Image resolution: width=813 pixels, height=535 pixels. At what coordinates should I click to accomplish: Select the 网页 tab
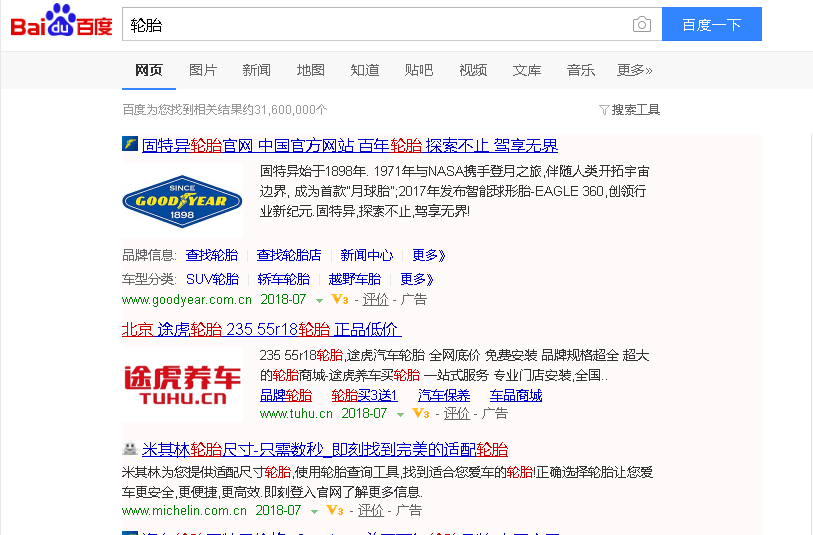pos(149,70)
